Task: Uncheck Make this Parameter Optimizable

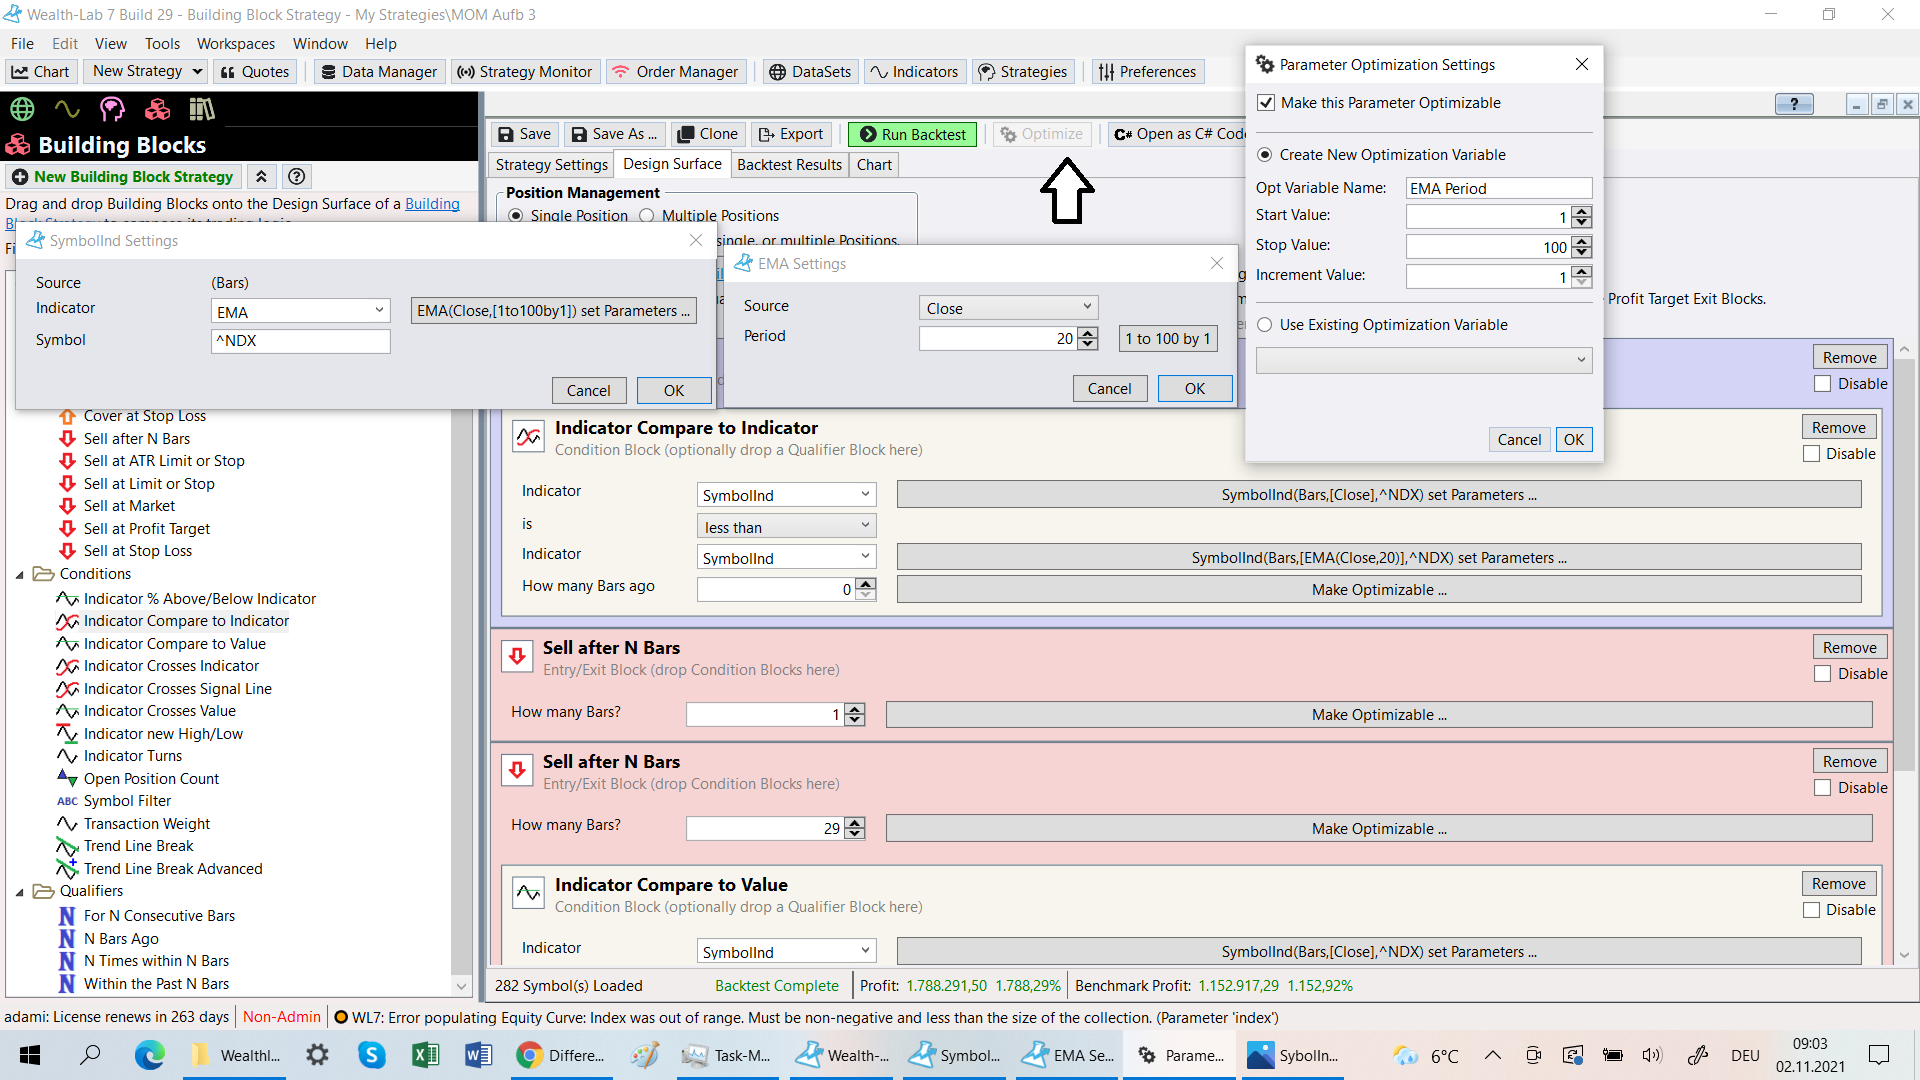Action: coord(1266,103)
